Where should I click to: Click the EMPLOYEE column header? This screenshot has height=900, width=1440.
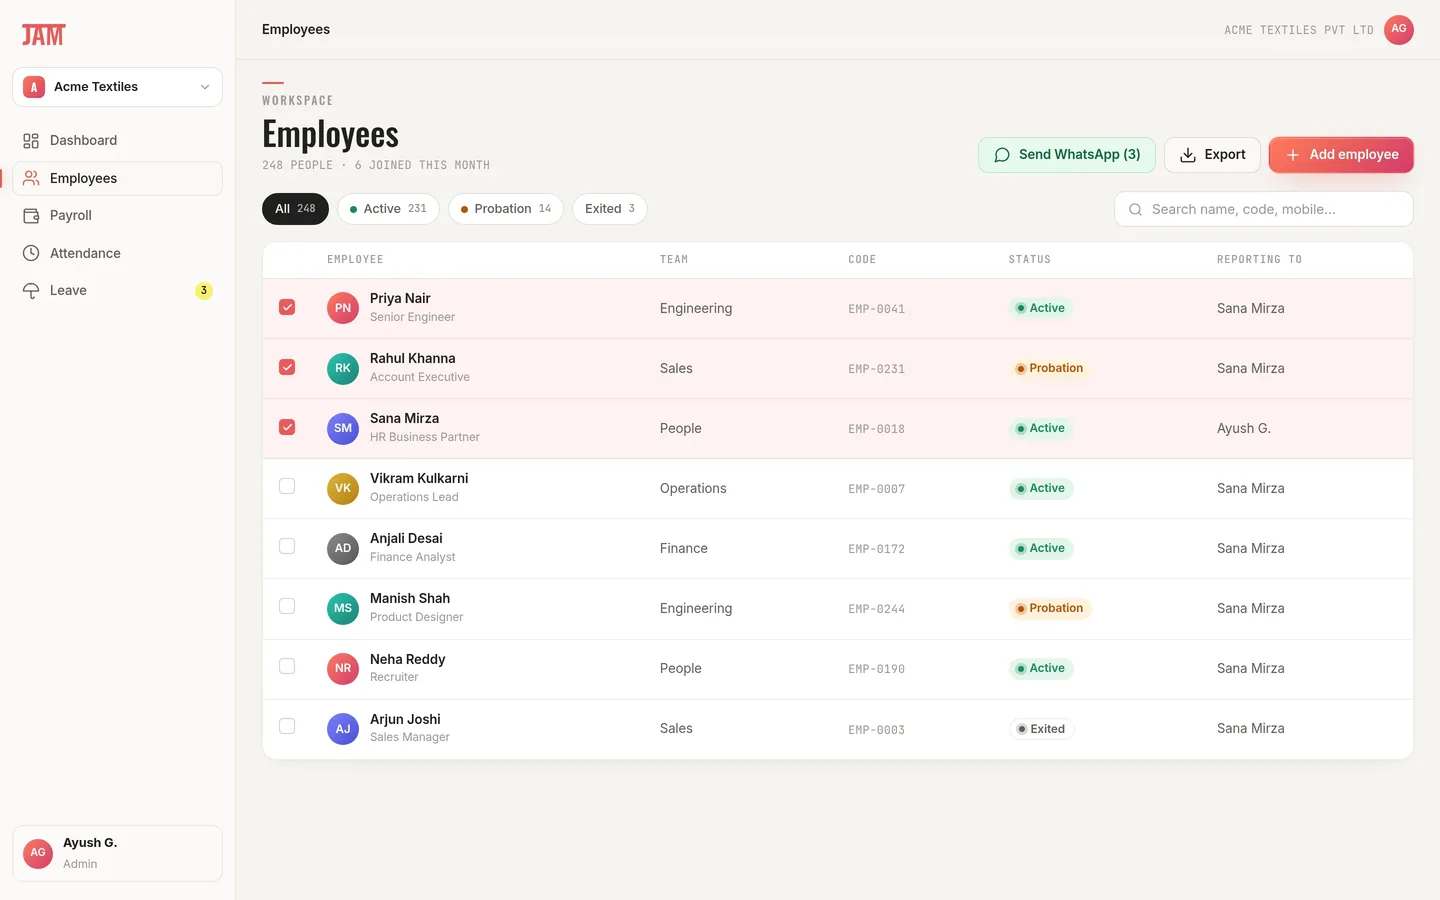click(x=355, y=260)
